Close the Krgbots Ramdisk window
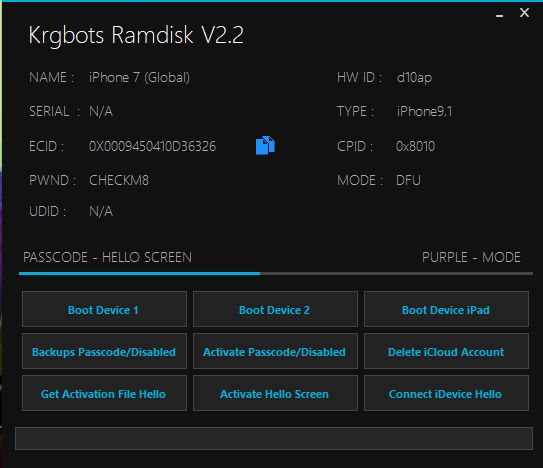The width and height of the screenshot is (543, 468). click(x=524, y=13)
